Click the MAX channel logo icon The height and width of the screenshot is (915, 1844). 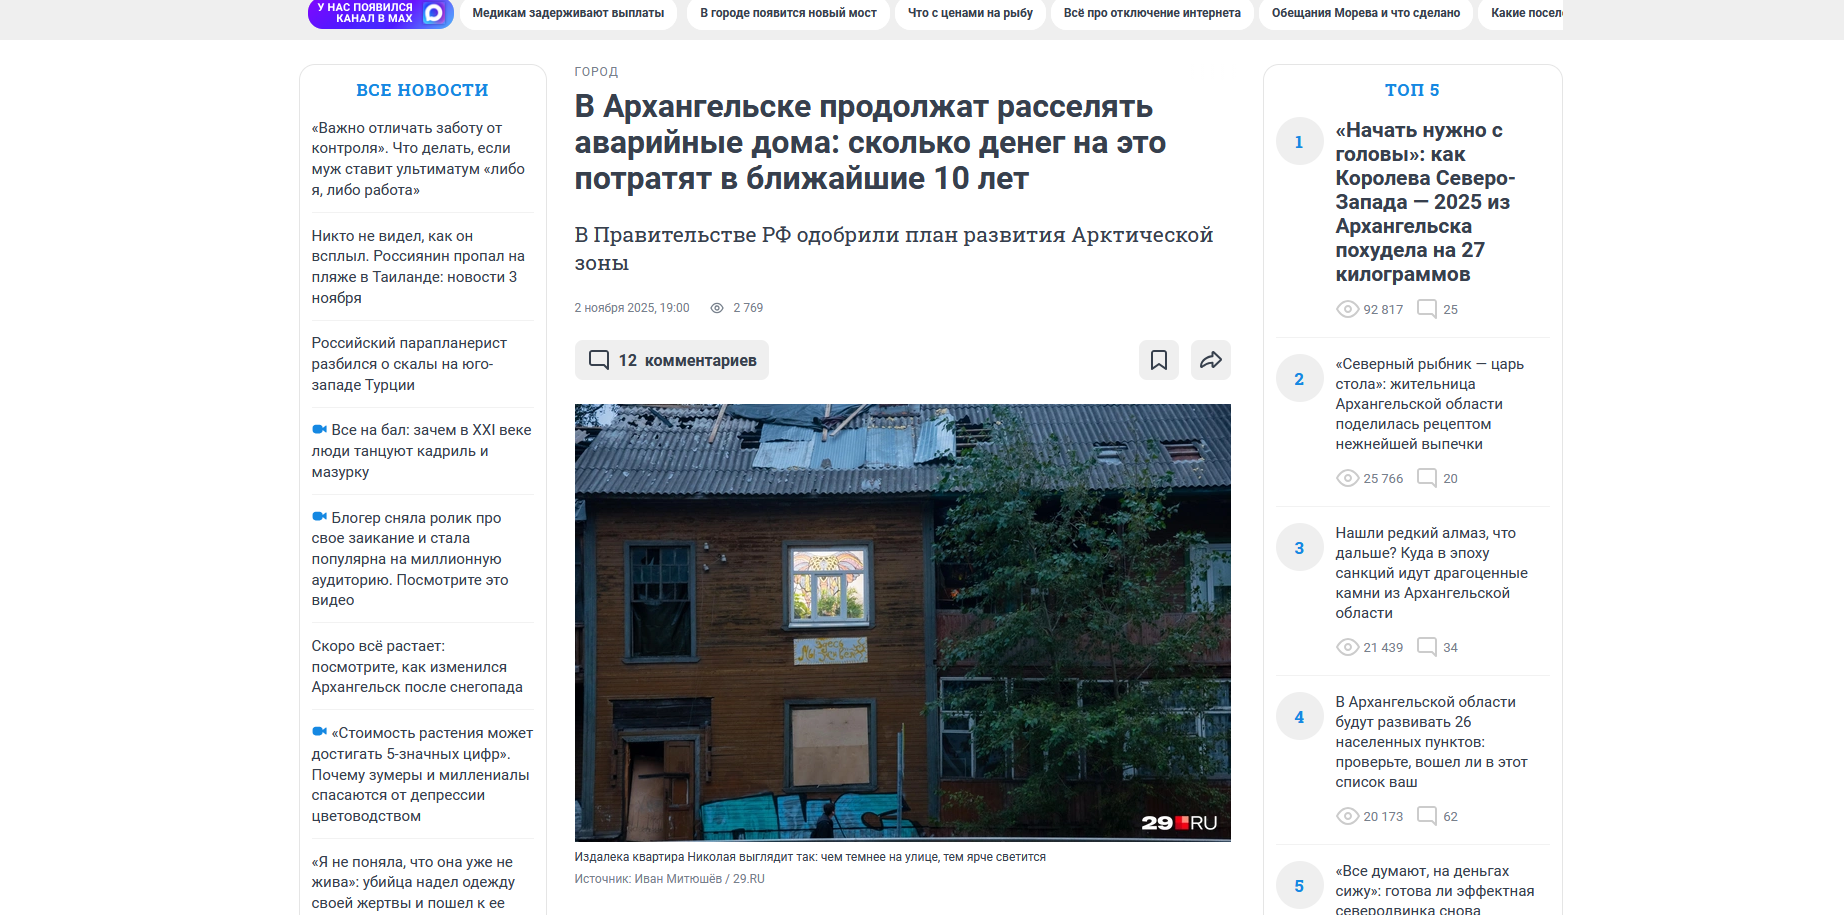(434, 13)
